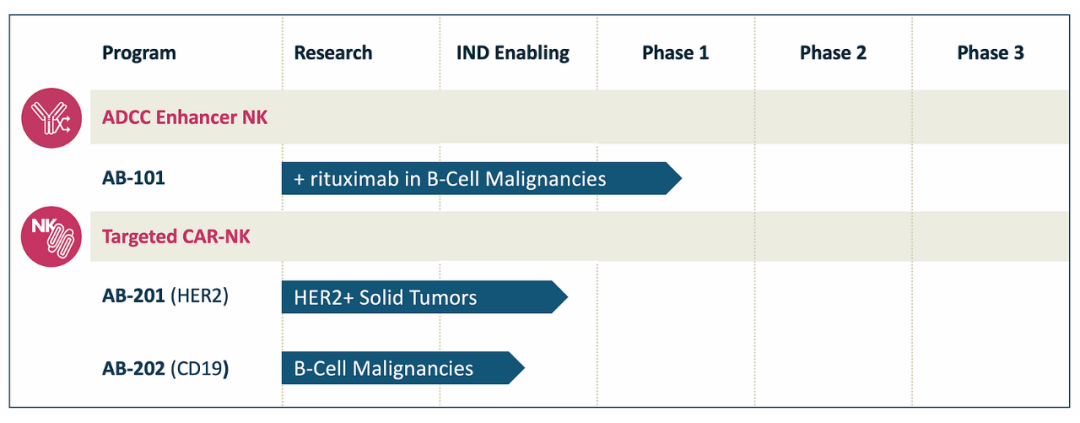Open the AB-202 (CD19) program label
Screen dimensions: 1080x423
click(165, 369)
